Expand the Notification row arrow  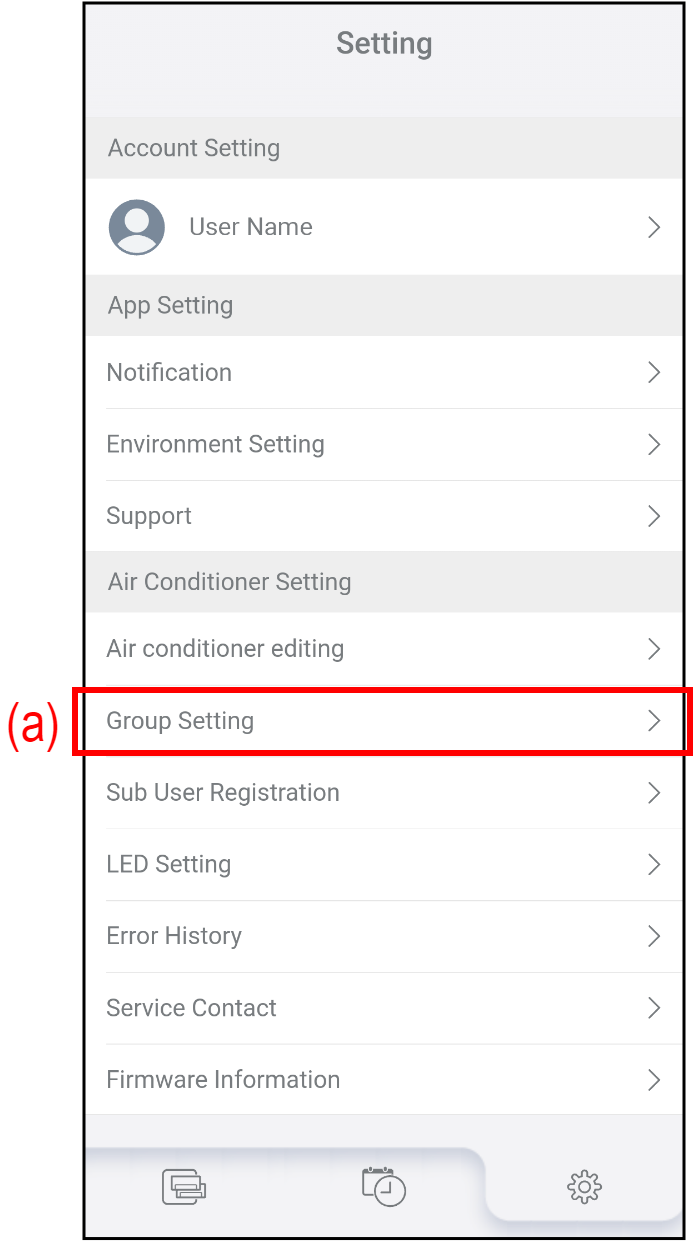pos(654,373)
